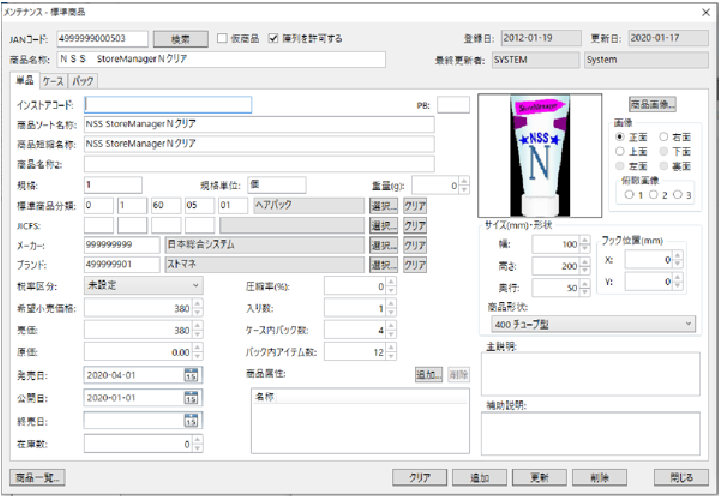Image resolution: width=720 pixels, height=497 pixels.
Task: Open the 商品画像 image chooser button
Action: (654, 103)
